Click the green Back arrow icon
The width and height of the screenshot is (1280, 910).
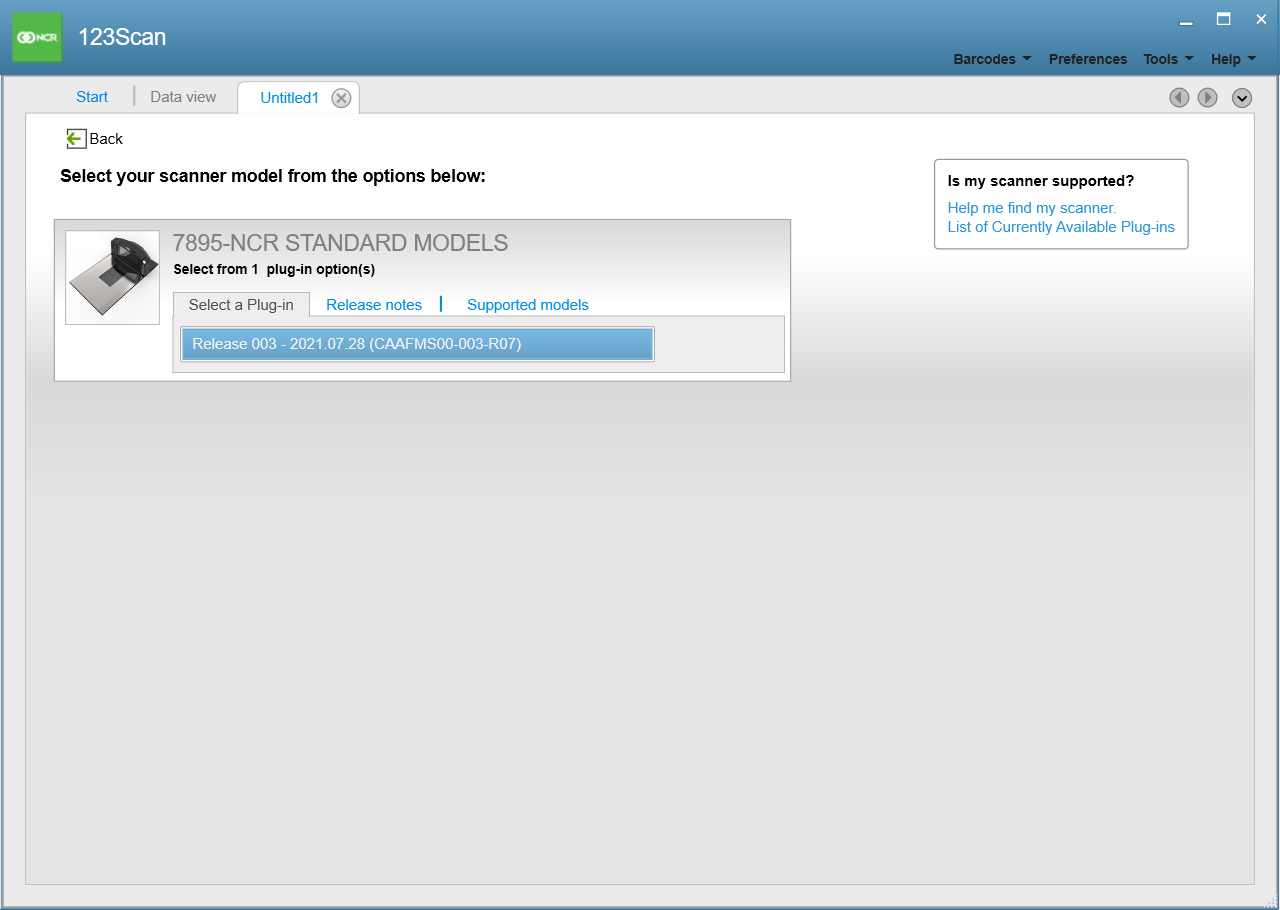(x=76, y=138)
